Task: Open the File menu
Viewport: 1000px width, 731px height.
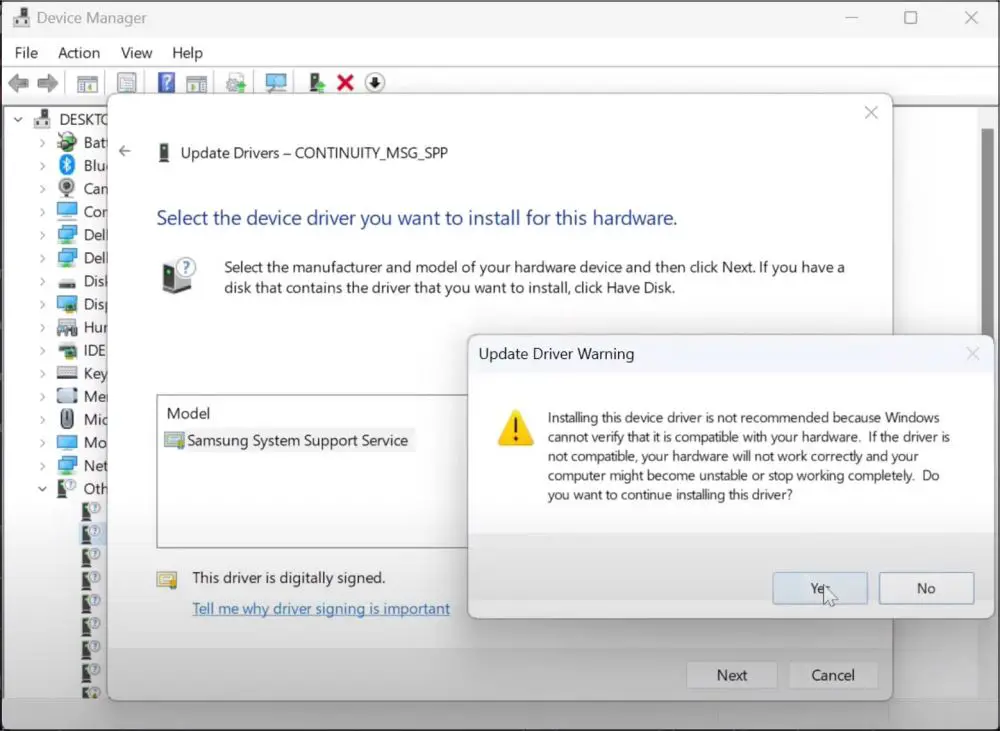Action: click(x=26, y=53)
